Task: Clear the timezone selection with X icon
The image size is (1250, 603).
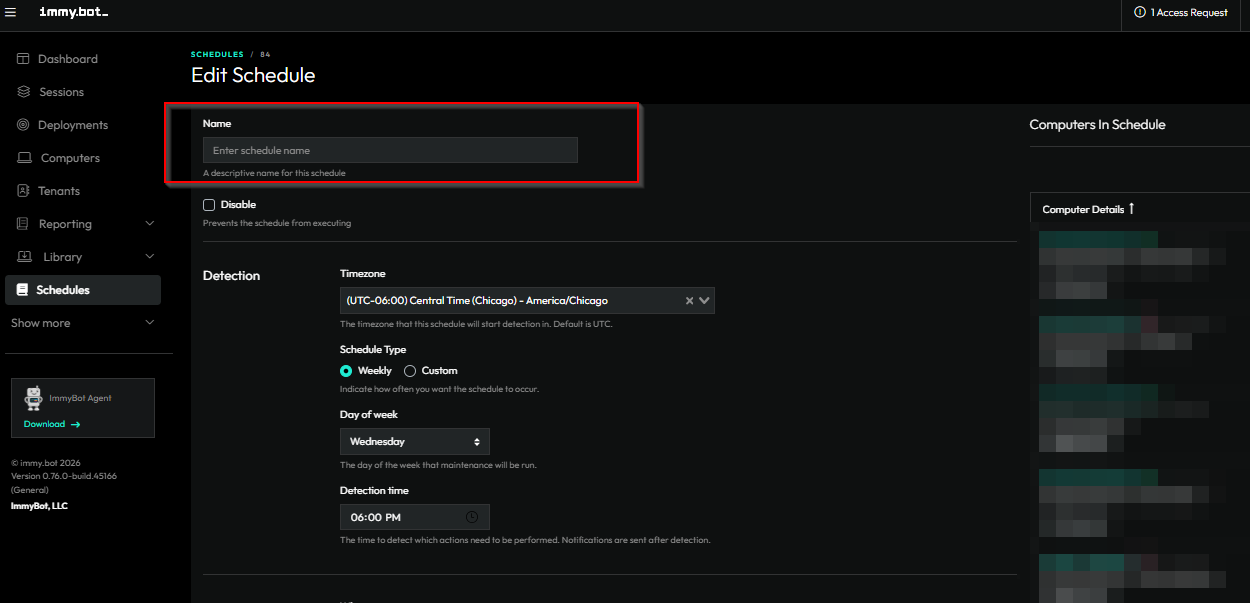Action: (x=689, y=301)
